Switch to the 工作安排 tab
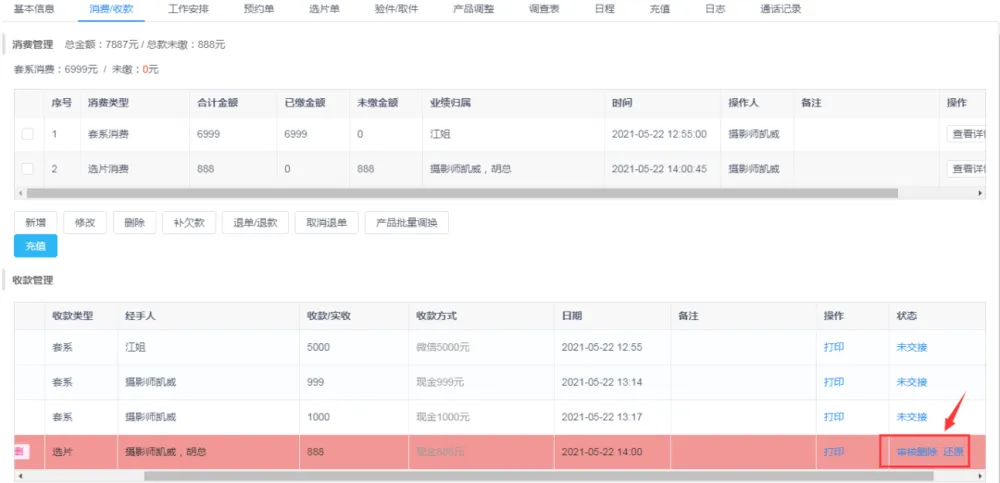 [x=190, y=9]
